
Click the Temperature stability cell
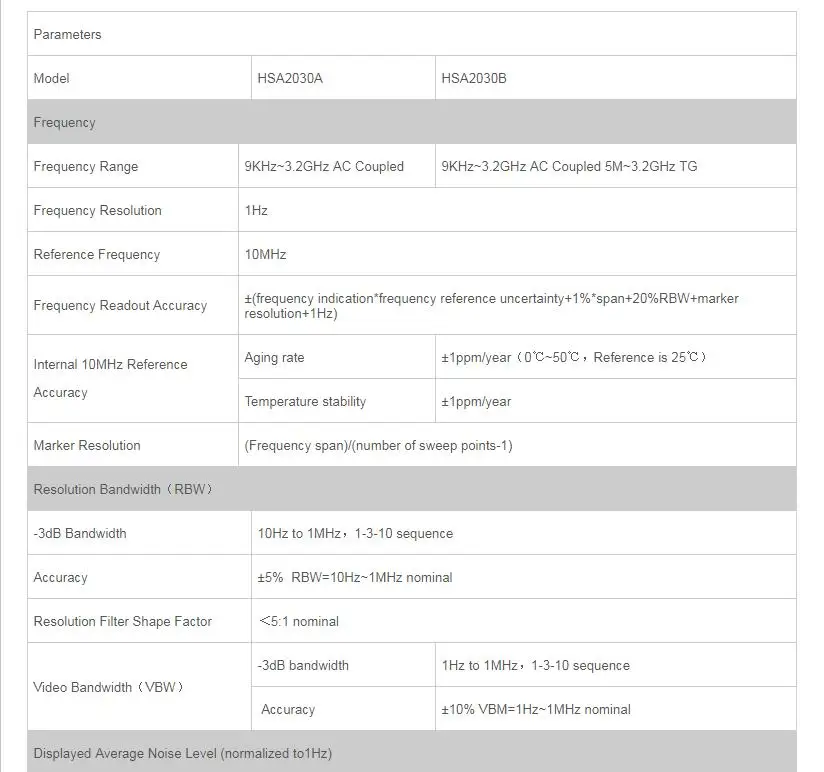point(337,402)
